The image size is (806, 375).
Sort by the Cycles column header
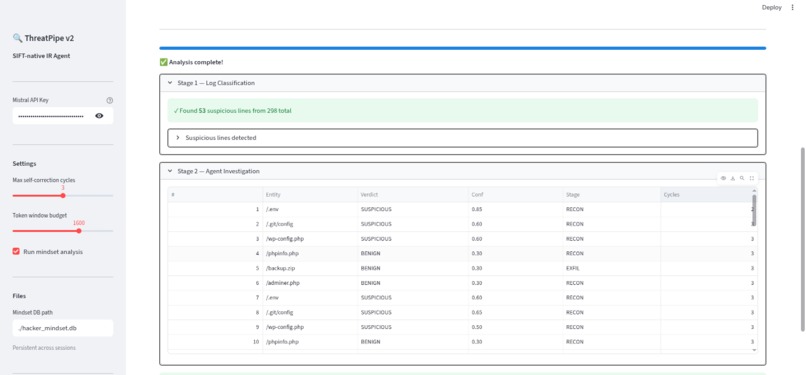[x=706, y=195]
